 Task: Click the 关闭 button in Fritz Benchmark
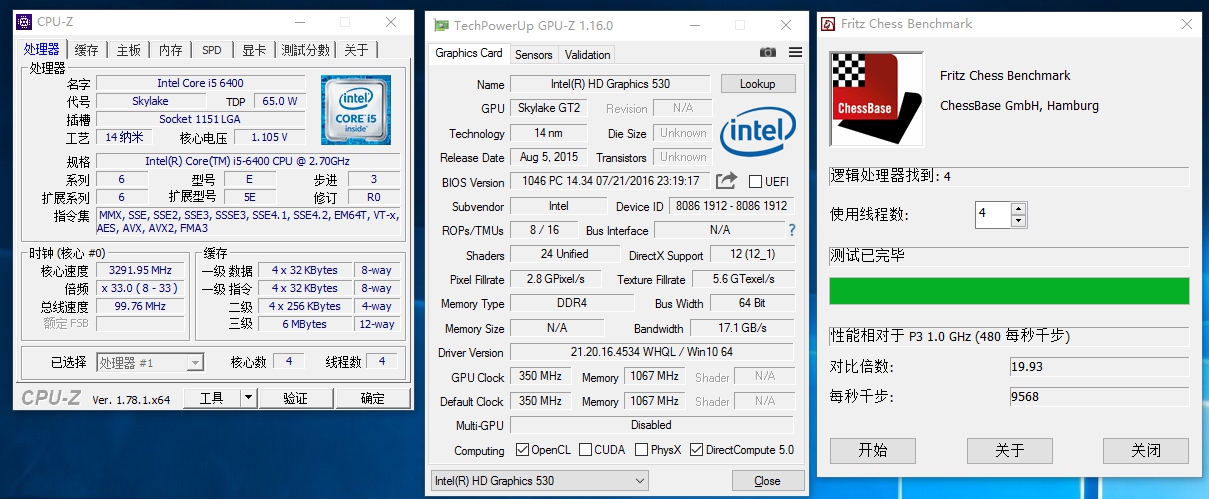[x=1146, y=450]
